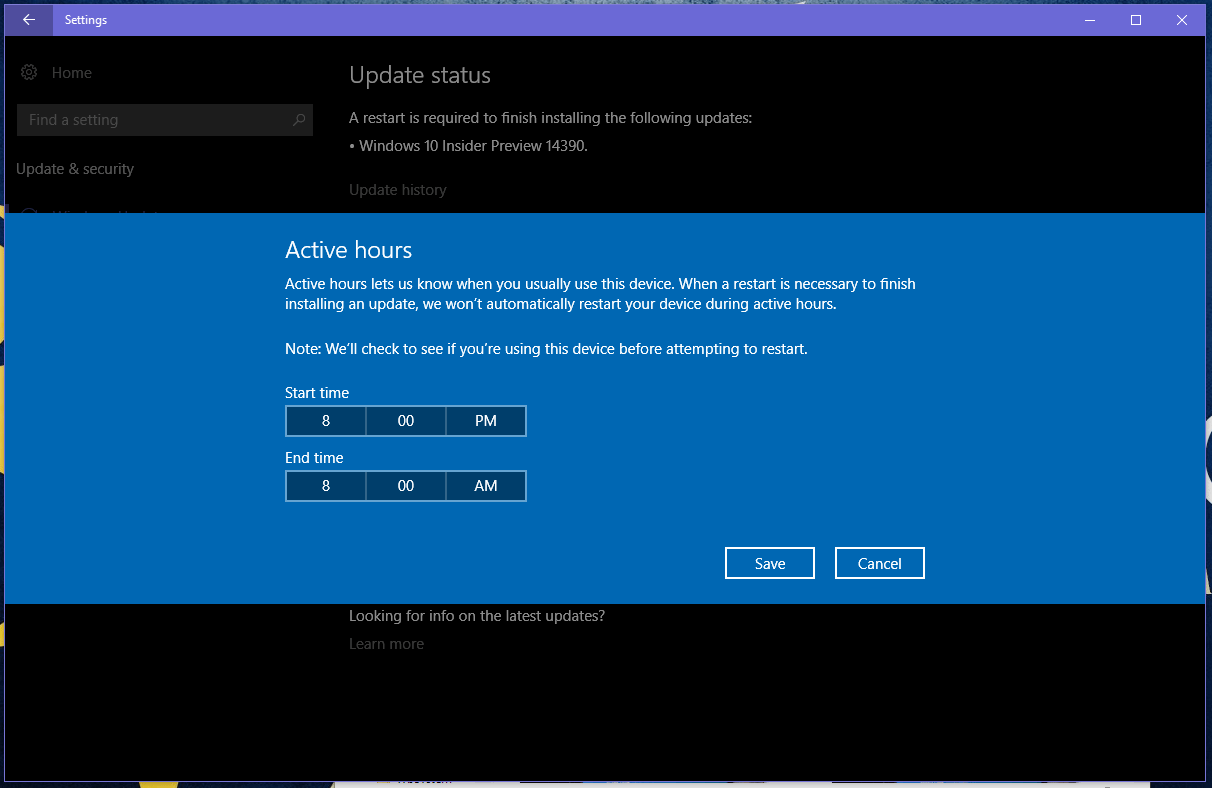Select Update & security heading
1212x788 pixels.
click(75, 168)
